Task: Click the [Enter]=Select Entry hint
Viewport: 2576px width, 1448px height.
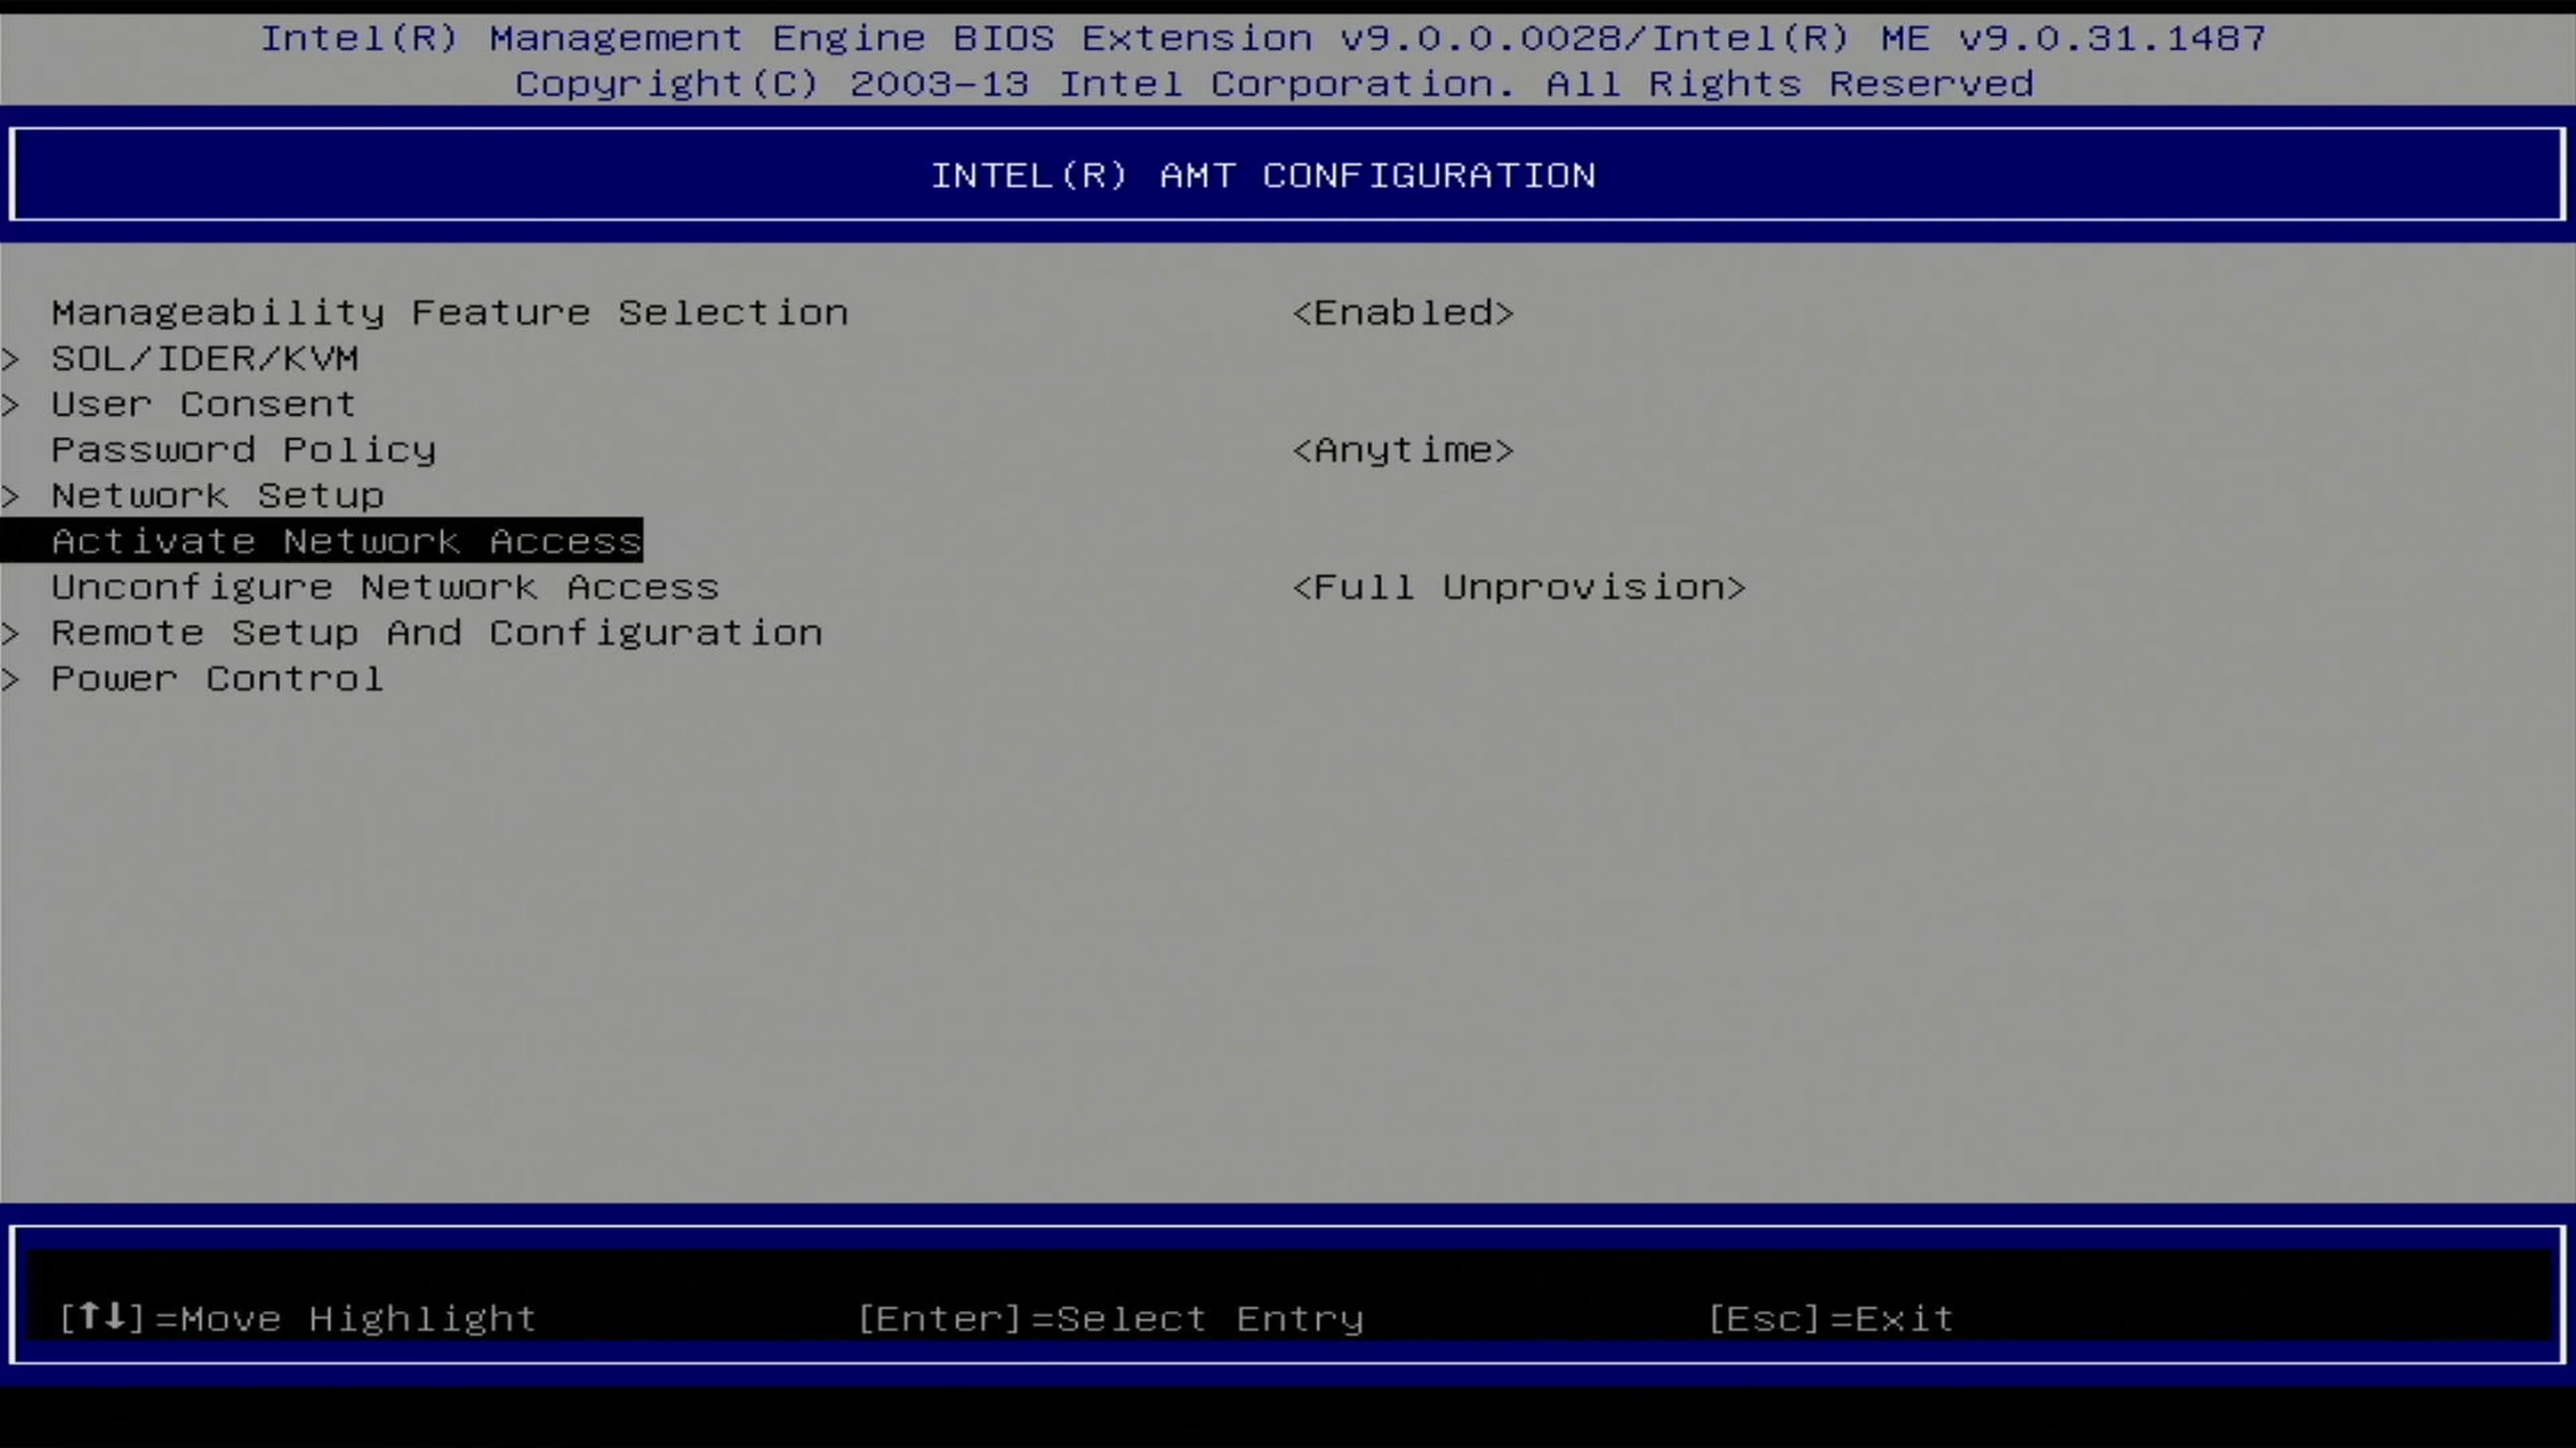Action: [x=1111, y=1319]
